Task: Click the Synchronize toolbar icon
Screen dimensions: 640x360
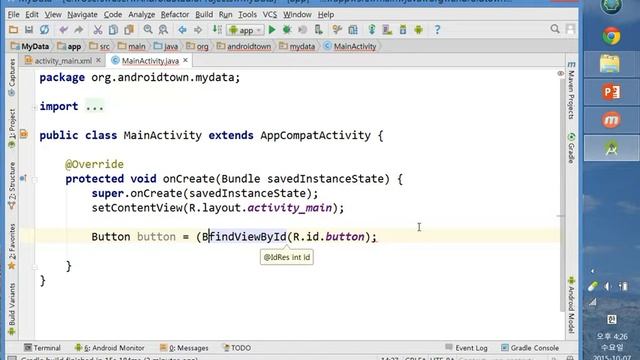Action: coord(44,30)
